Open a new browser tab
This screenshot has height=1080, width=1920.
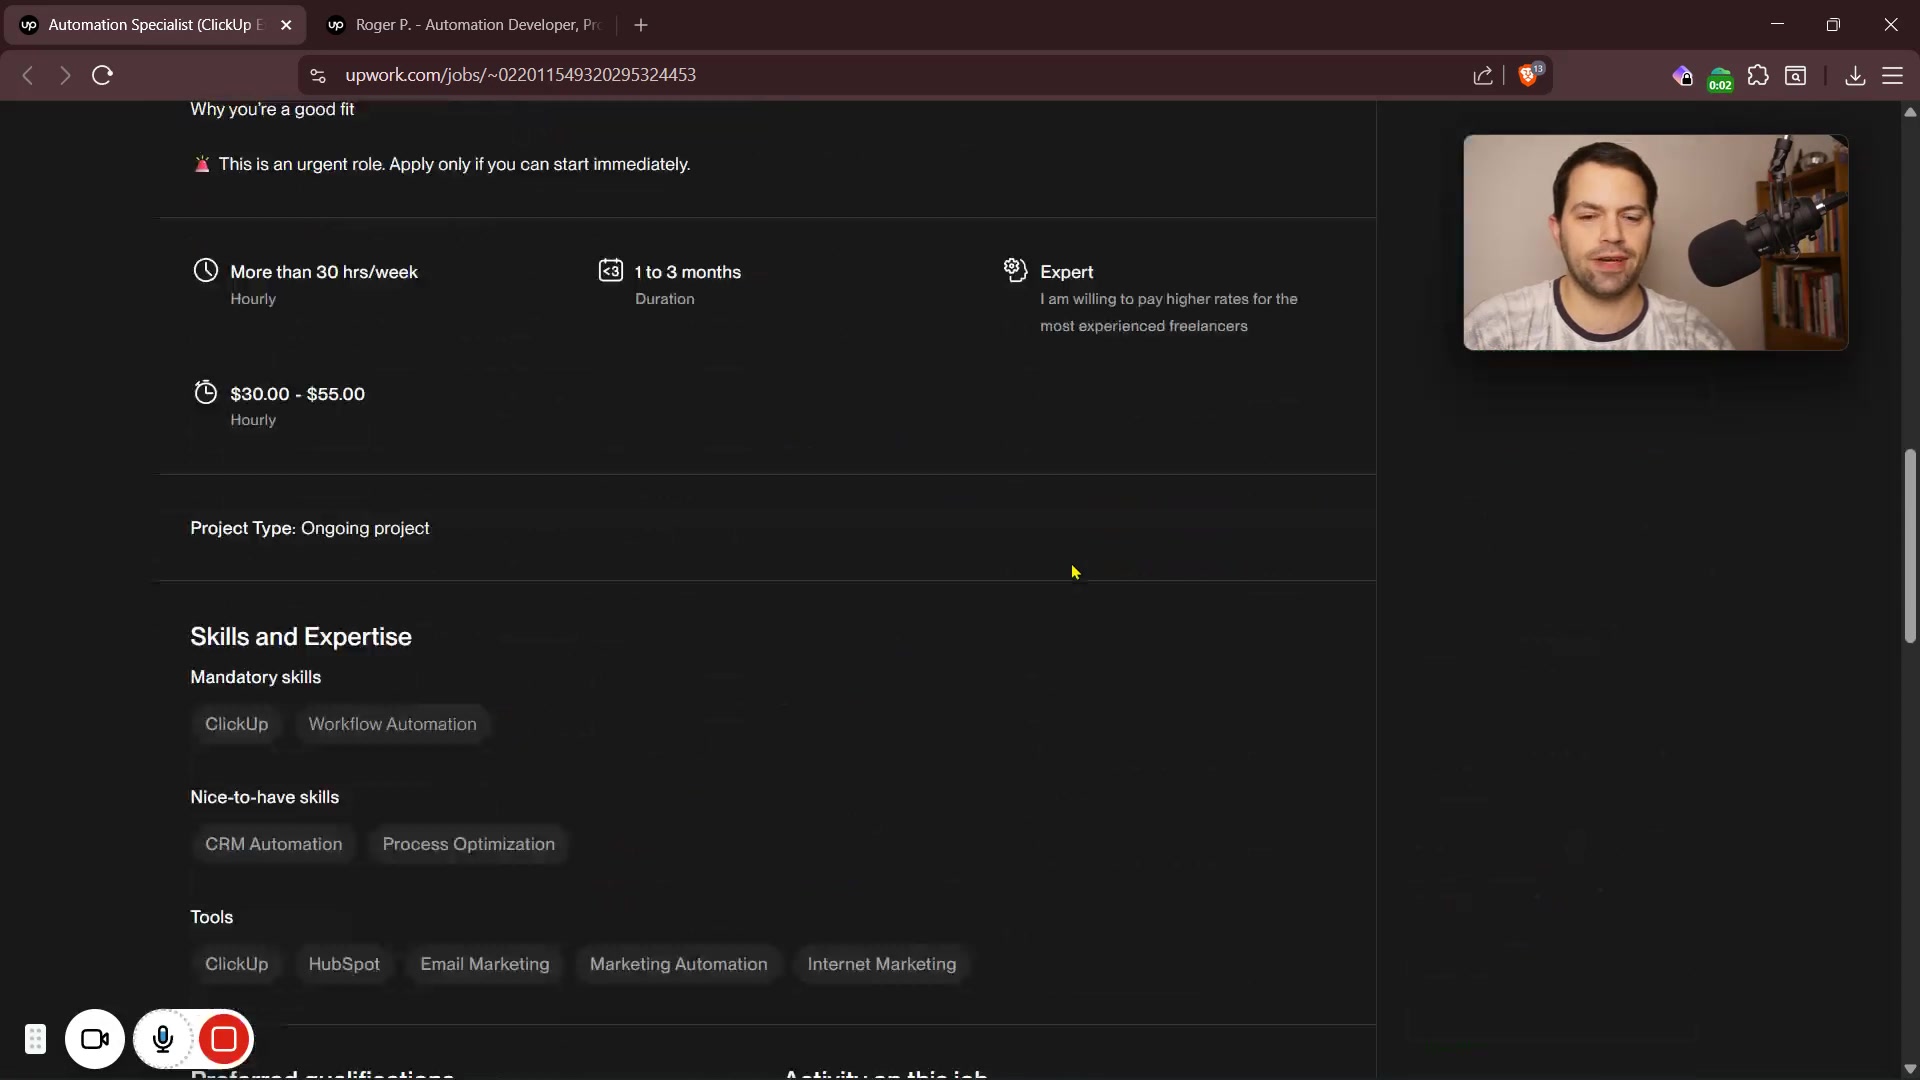pos(641,25)
